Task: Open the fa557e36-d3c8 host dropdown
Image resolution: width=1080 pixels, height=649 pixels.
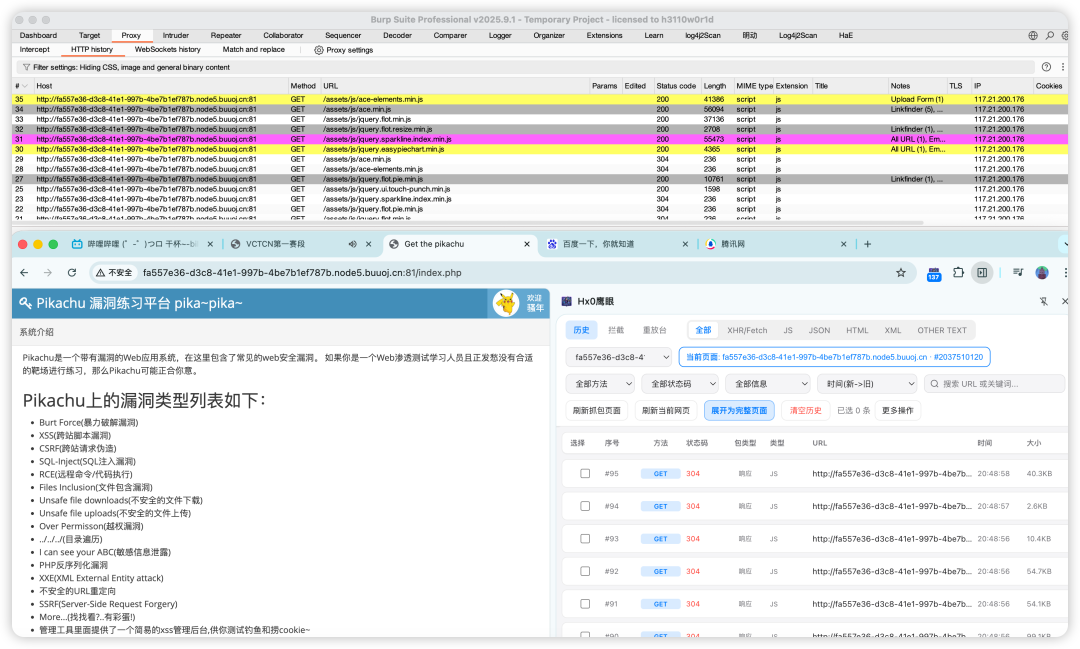Action: pos(619,357)
